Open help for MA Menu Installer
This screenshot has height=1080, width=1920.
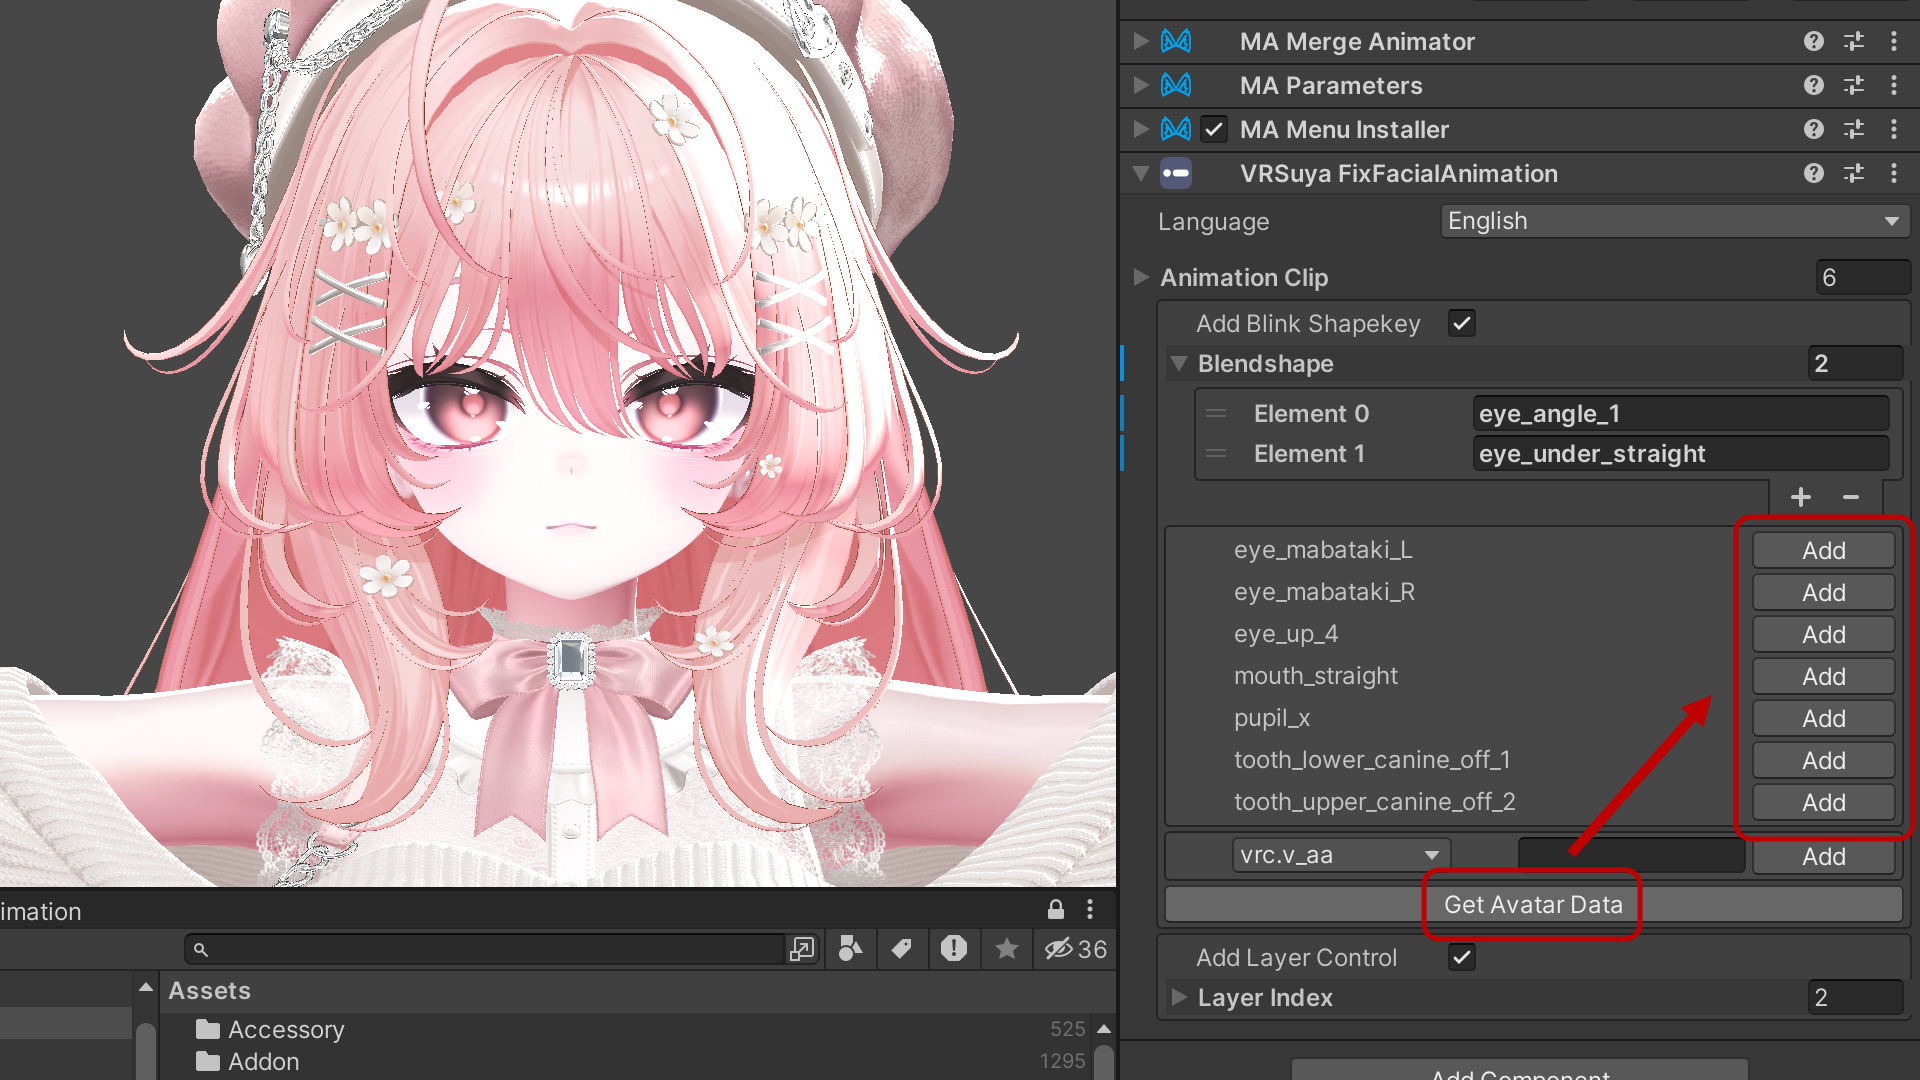tap(1814, 129)
